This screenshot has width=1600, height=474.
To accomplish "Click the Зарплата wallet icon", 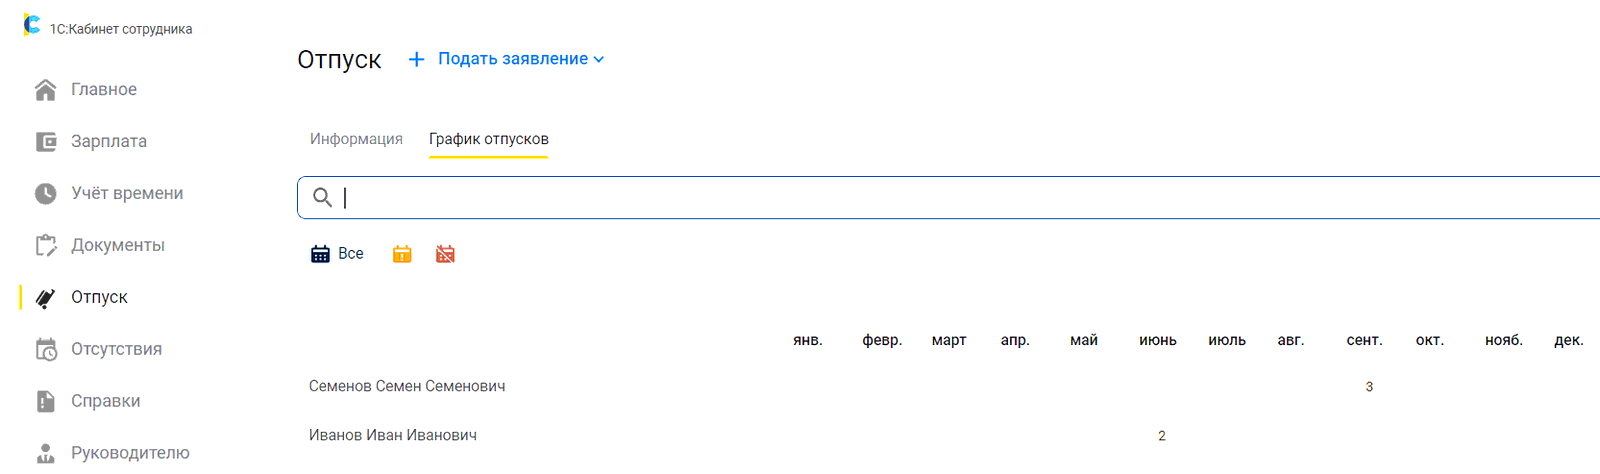I will (x=46, y=142).
